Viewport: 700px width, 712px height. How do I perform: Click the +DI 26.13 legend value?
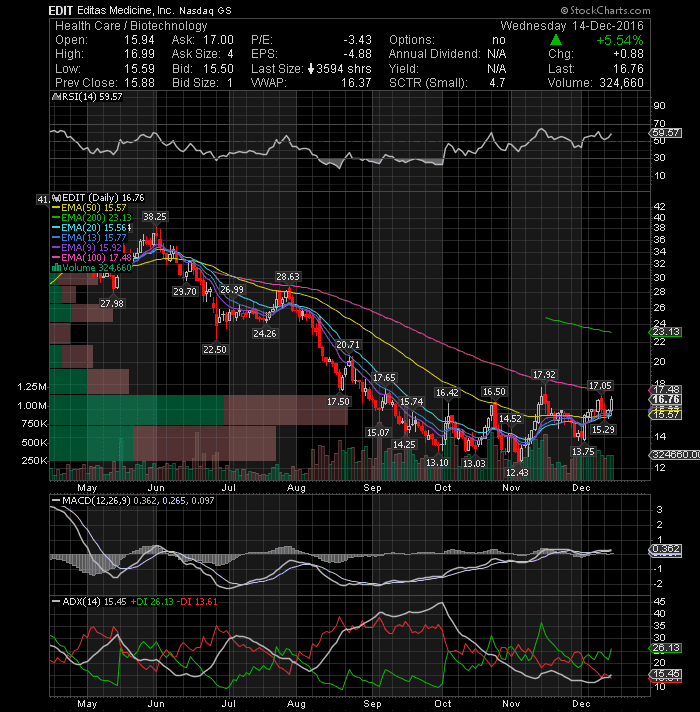(x=152, y=602)
